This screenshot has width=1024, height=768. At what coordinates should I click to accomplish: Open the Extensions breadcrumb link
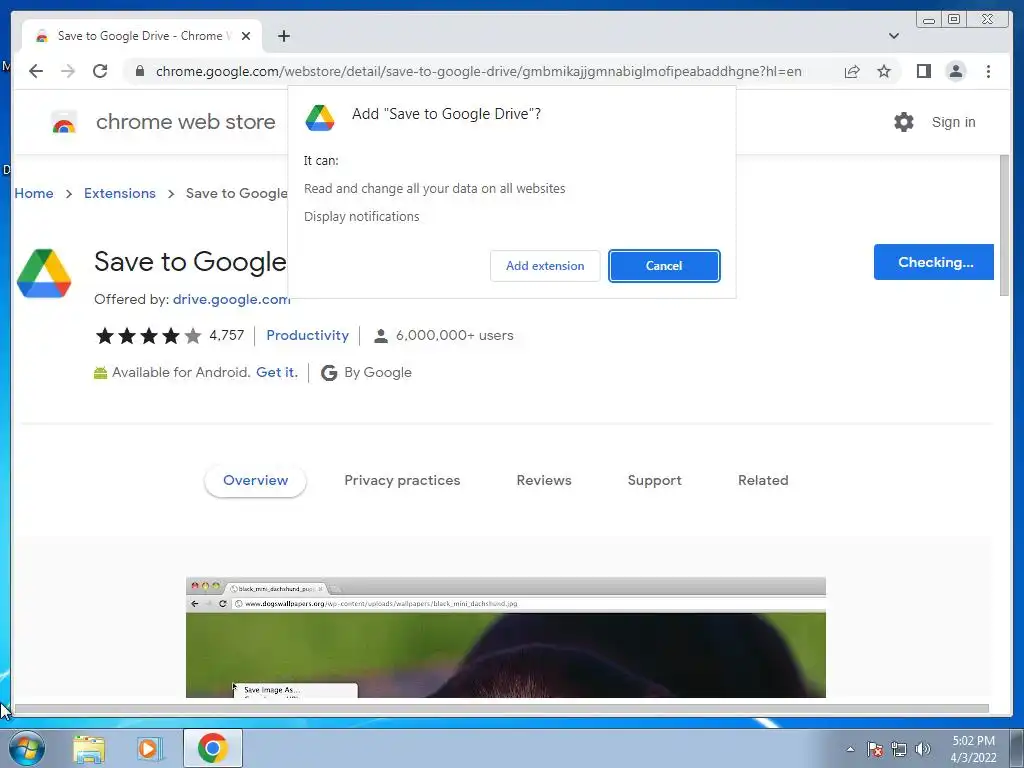(x=120, y=193)
